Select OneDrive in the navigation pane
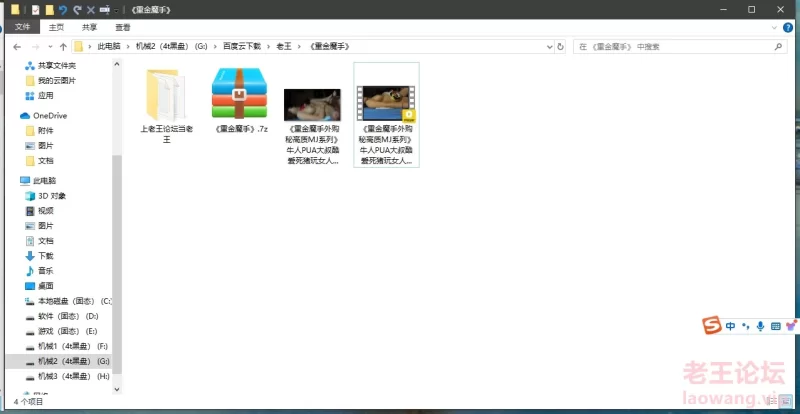Screen dimensions: 800x414 coord(43,115)
